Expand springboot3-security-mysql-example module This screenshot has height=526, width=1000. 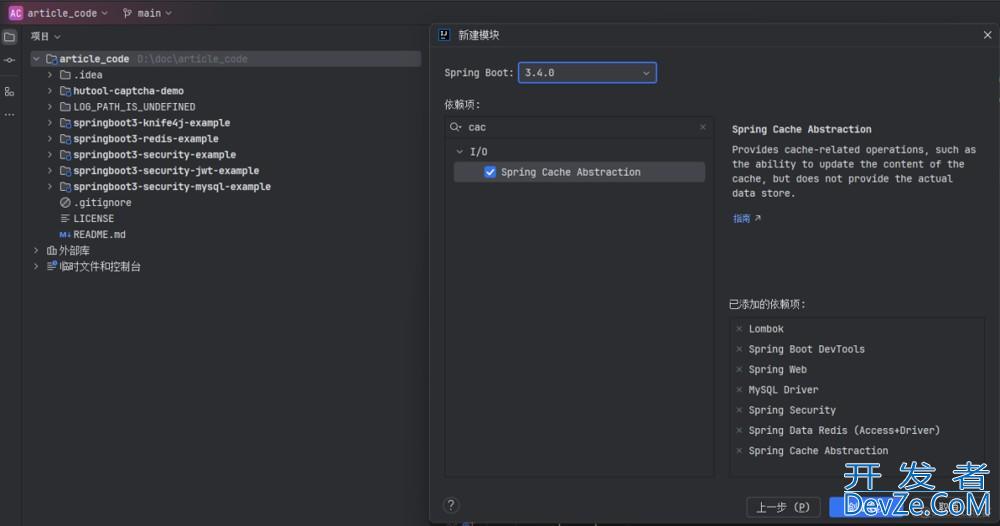[x=50, y=186]
